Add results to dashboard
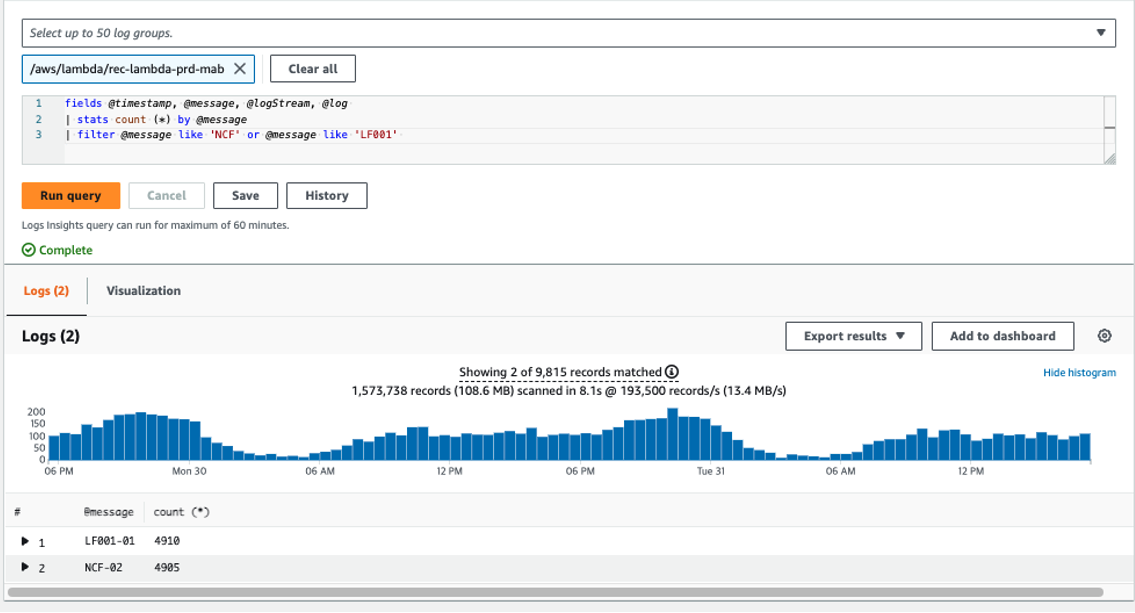This screenshot has width=1135, height=613. coord(1003,336)
